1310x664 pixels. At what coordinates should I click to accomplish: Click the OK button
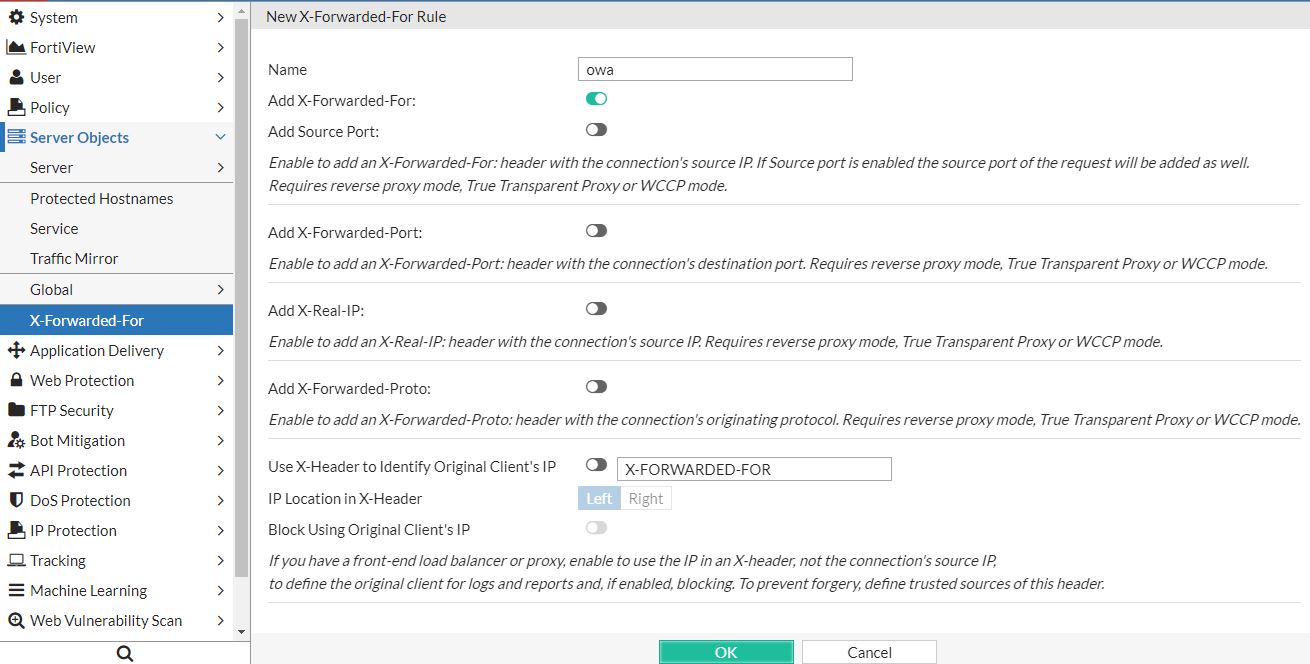point(726,651)
